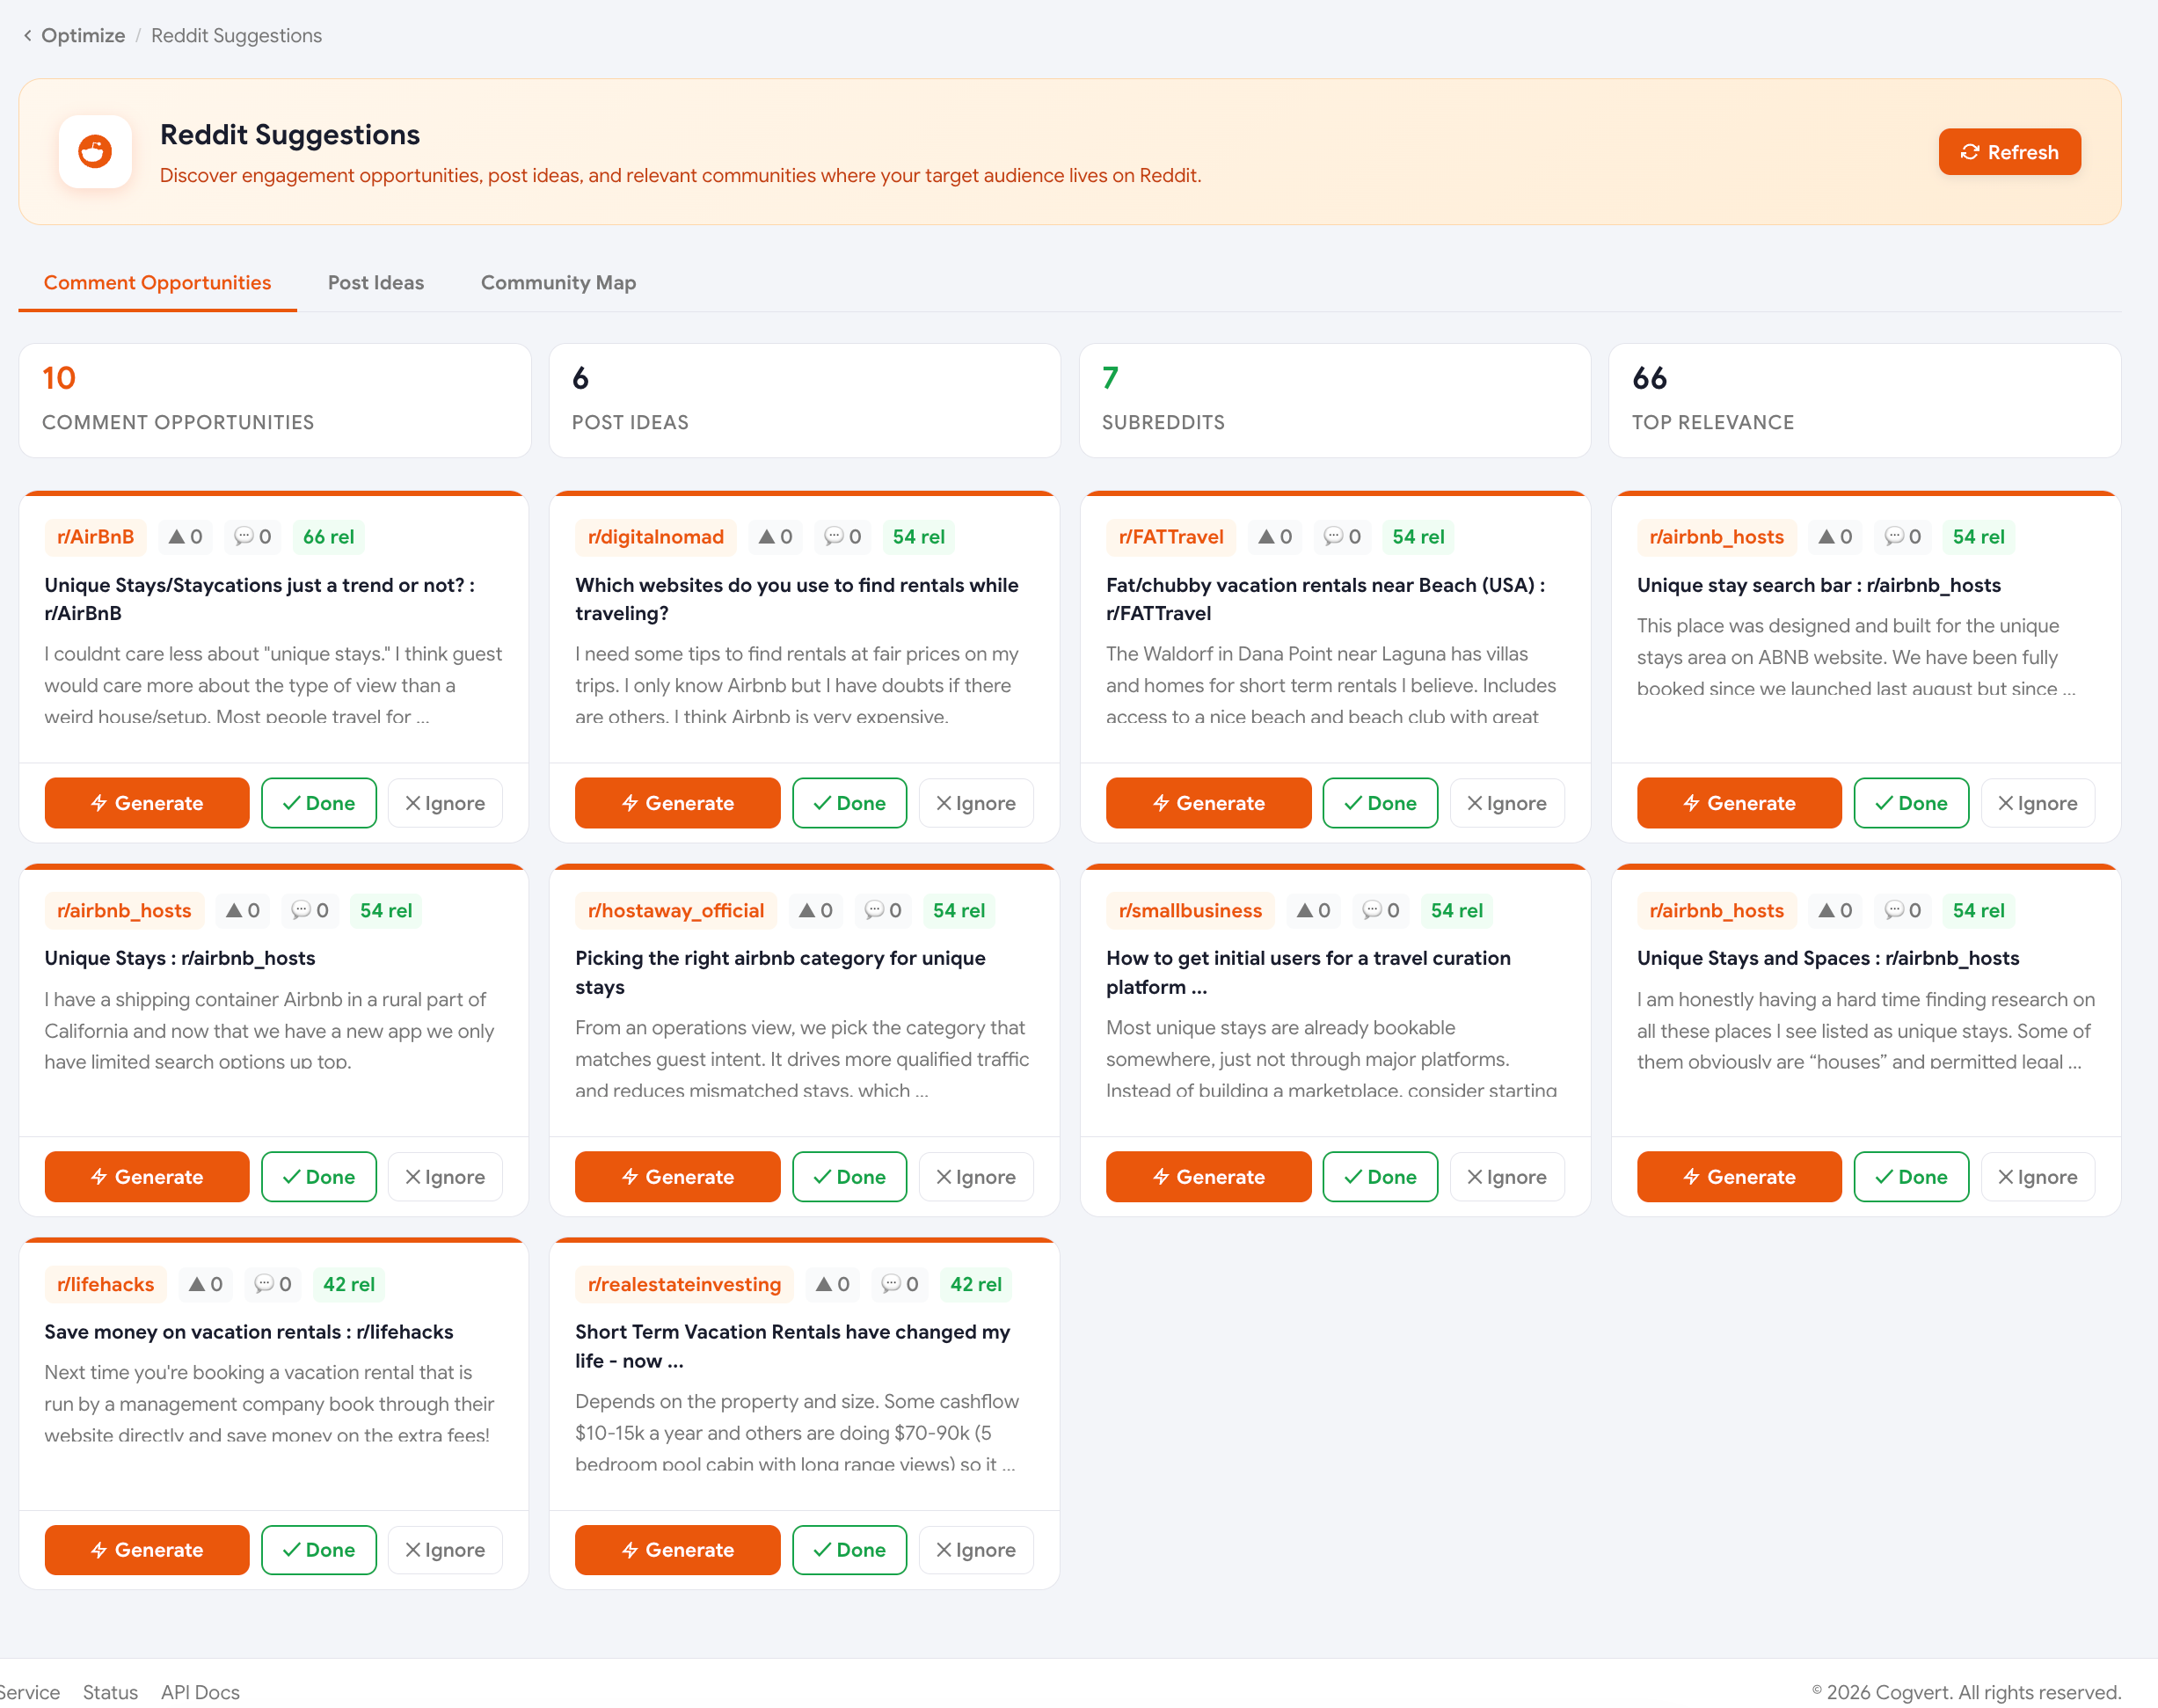This screenshot has height=1708, width=2158.
Task: Generate comment for r/realestateinvesting post
Action: 677,1550
